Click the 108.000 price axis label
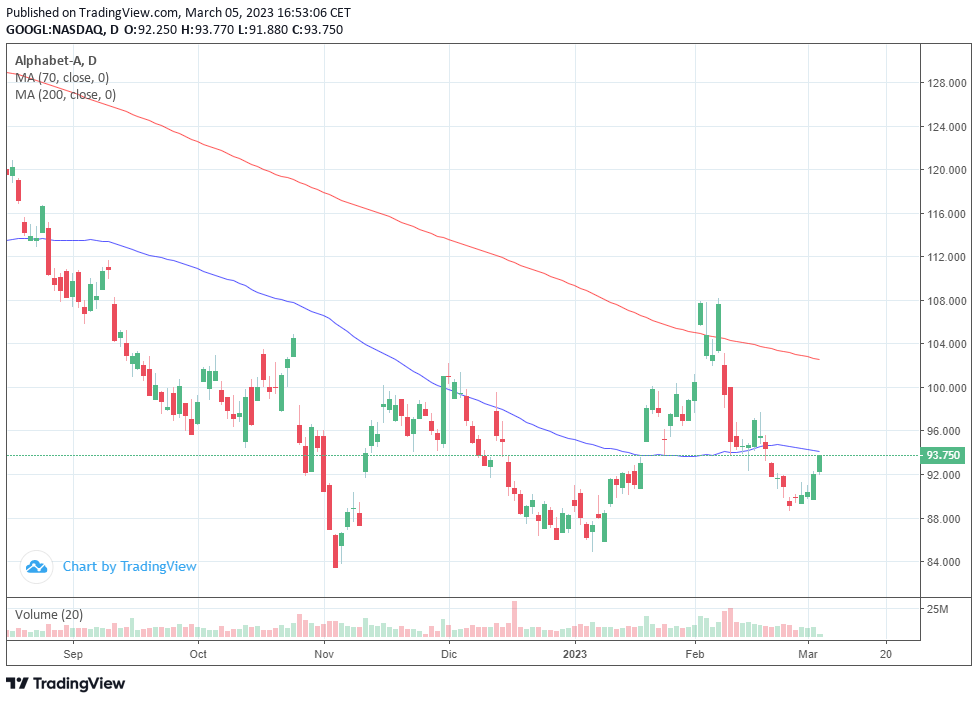The height and width of the screenshot is (702, 978). pyautogui.click(x=946, y=301)
